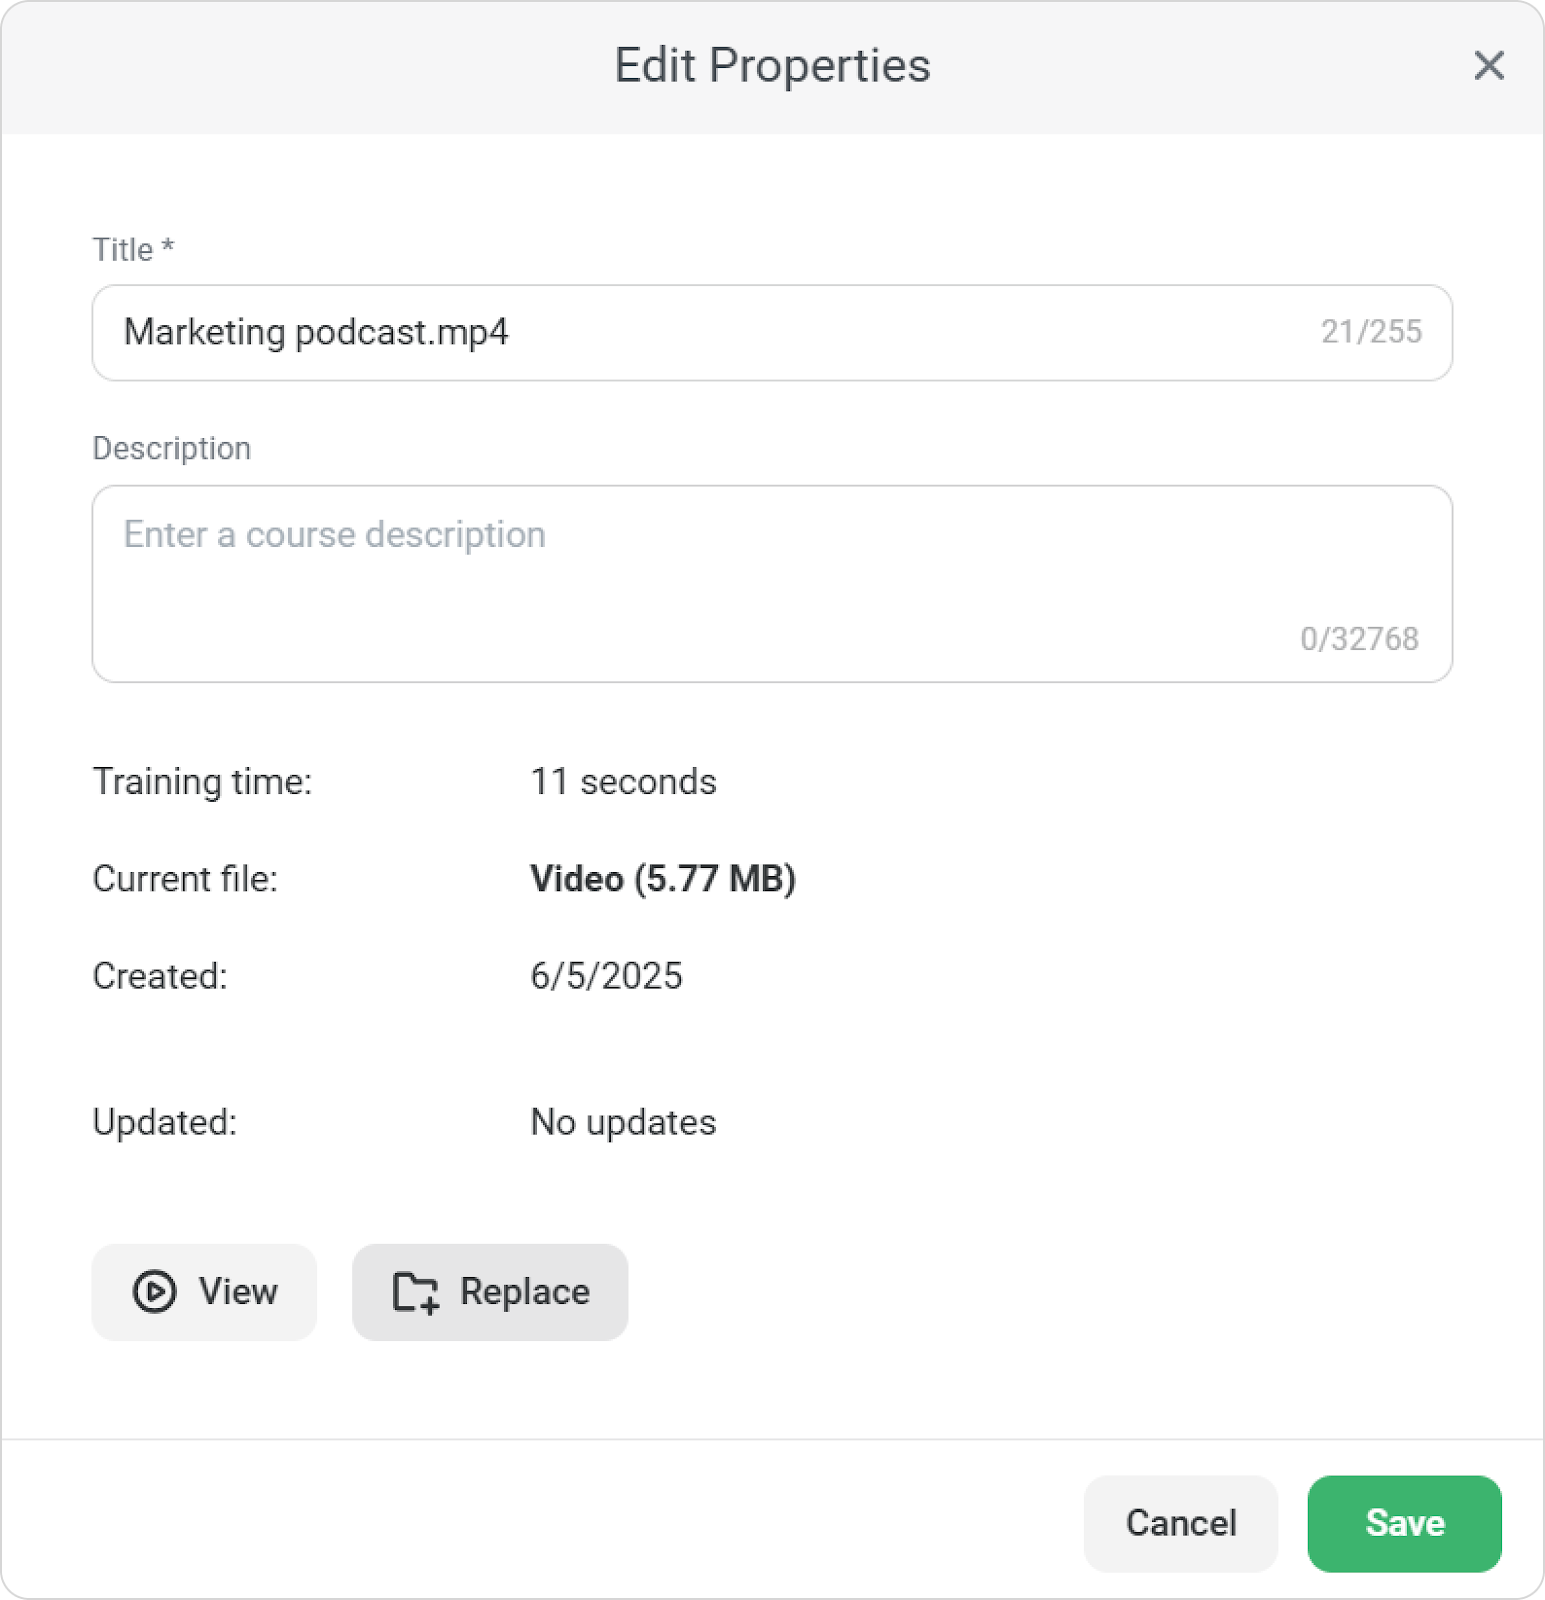This screenshot has height=1600, width=1545.
Task: Save the property changes
Action: point(1404,1523)
